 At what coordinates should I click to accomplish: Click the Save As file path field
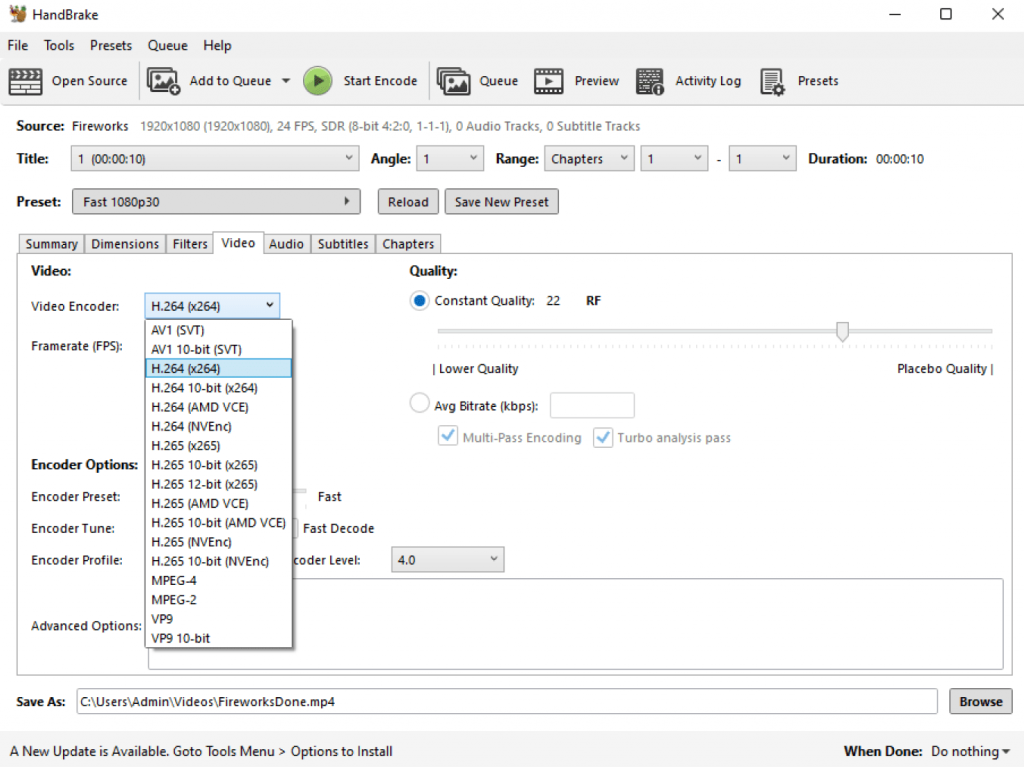506,701
